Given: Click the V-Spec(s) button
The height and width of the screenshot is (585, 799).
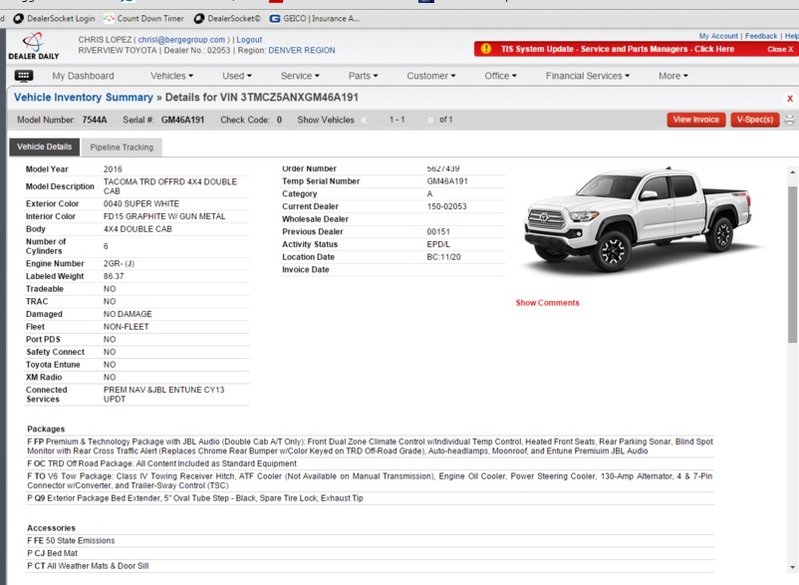Looking at the screenshot, I should [755, 120].
